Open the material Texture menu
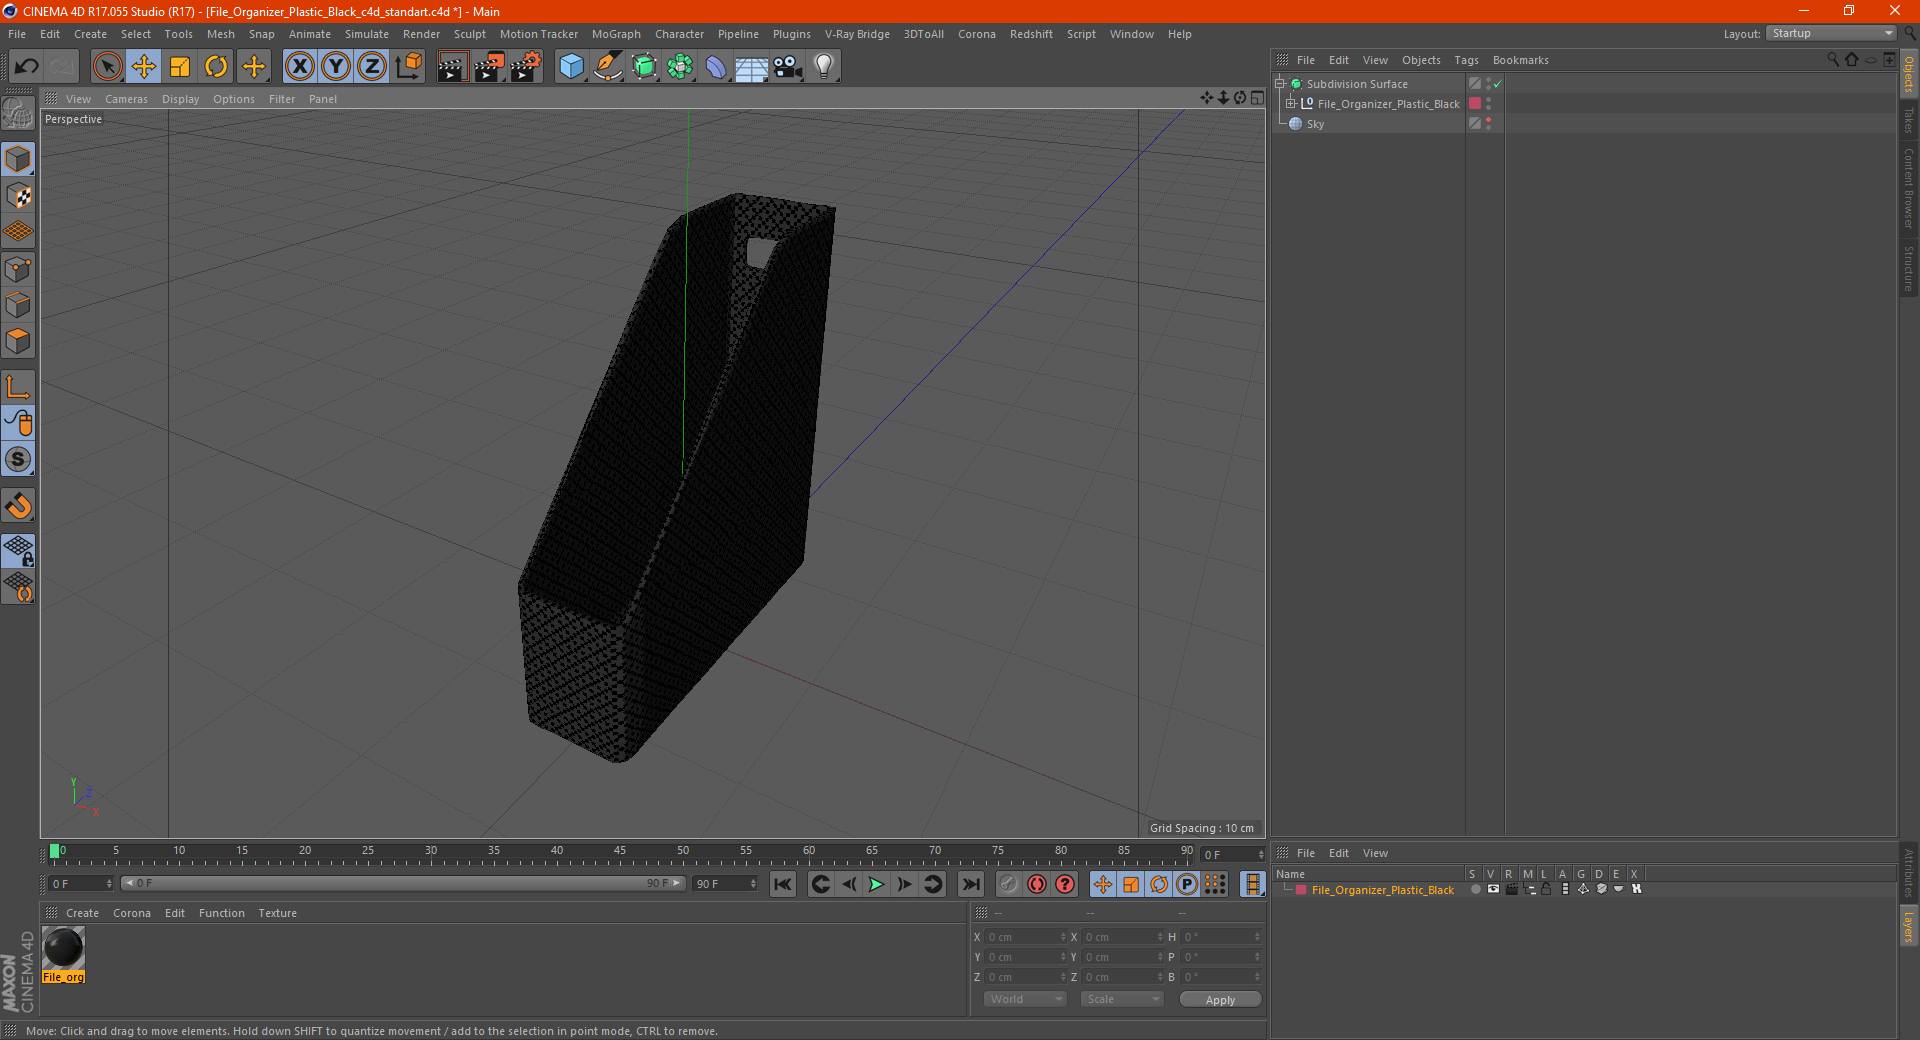The image size is (1920, 1040). (x=277, y=913)
